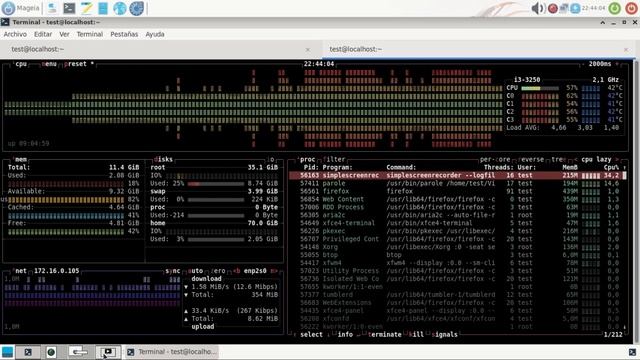Switch to previous network interface before enp2s0
Image resolution: width=640 pixels, height=360 pixels.
(236, 271)
